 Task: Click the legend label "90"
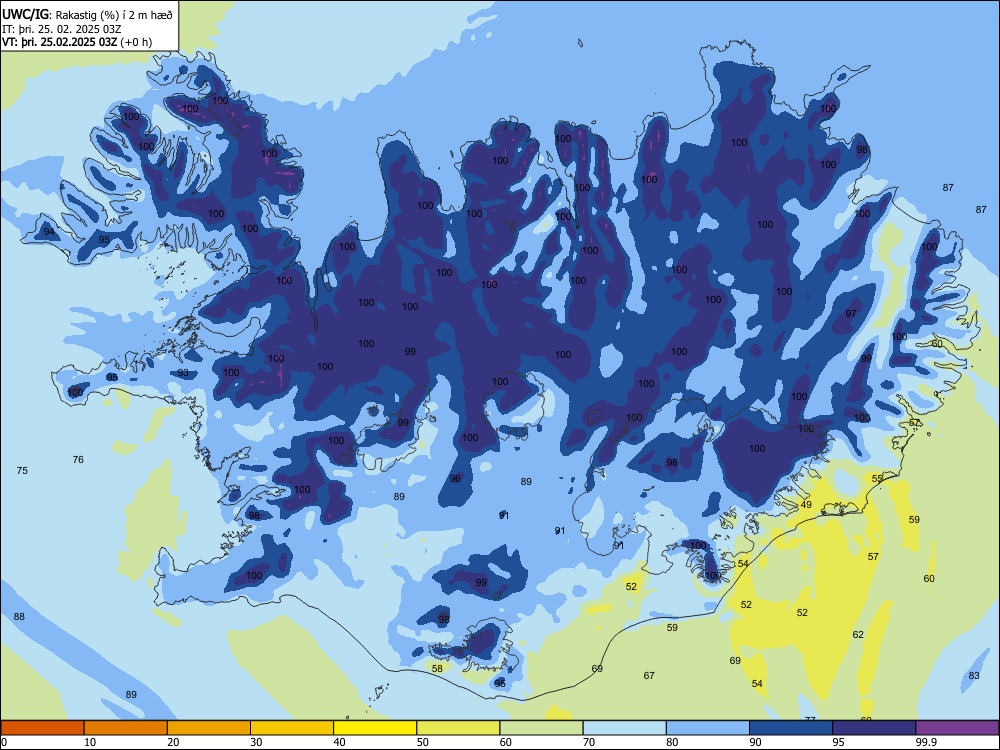(x=756, y=742)
